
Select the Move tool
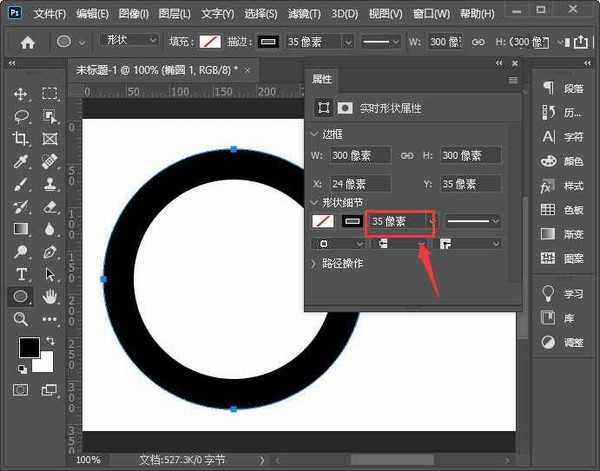pos(20,94)
